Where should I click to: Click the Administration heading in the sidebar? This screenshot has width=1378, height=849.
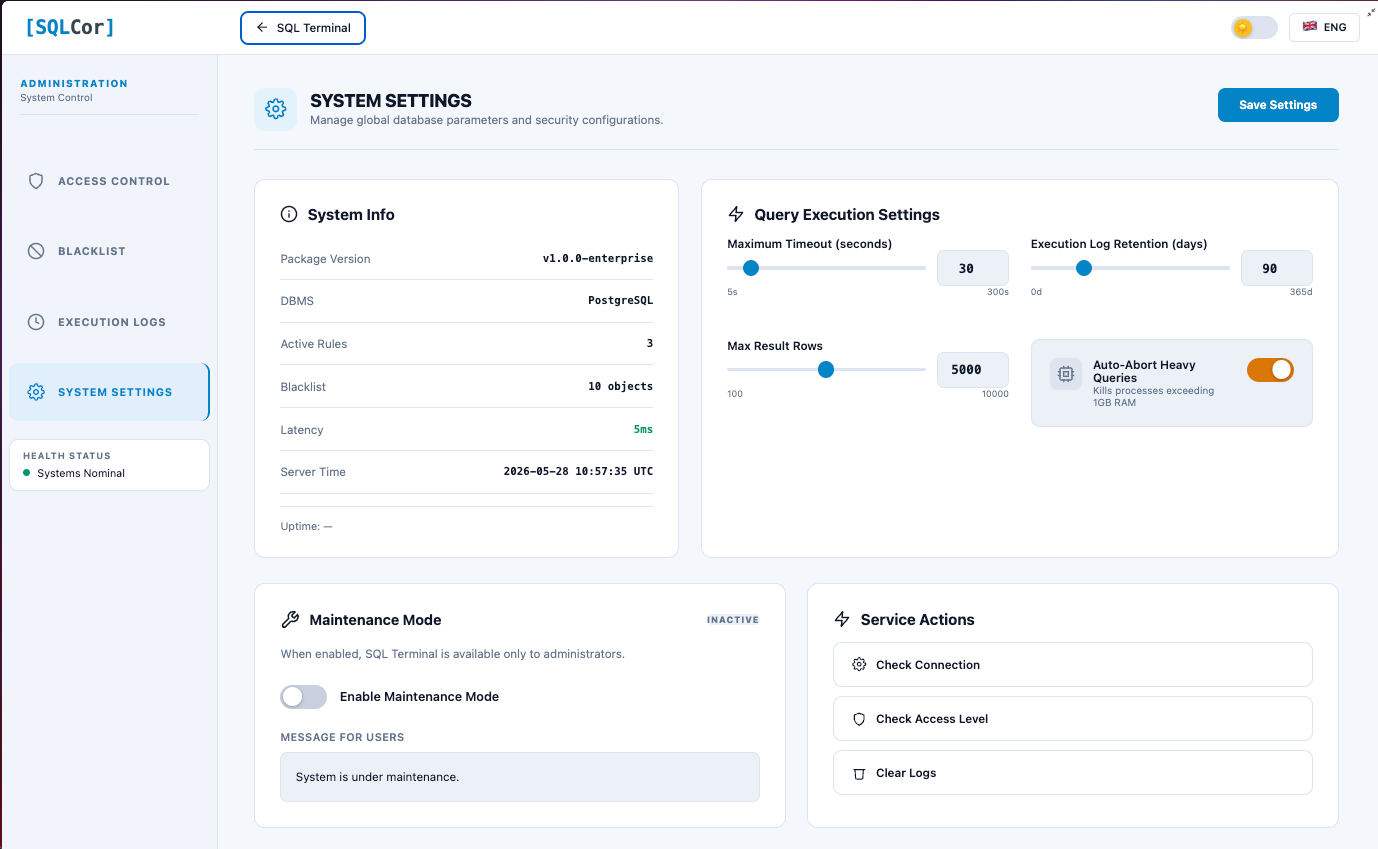[x=74, y=84]
